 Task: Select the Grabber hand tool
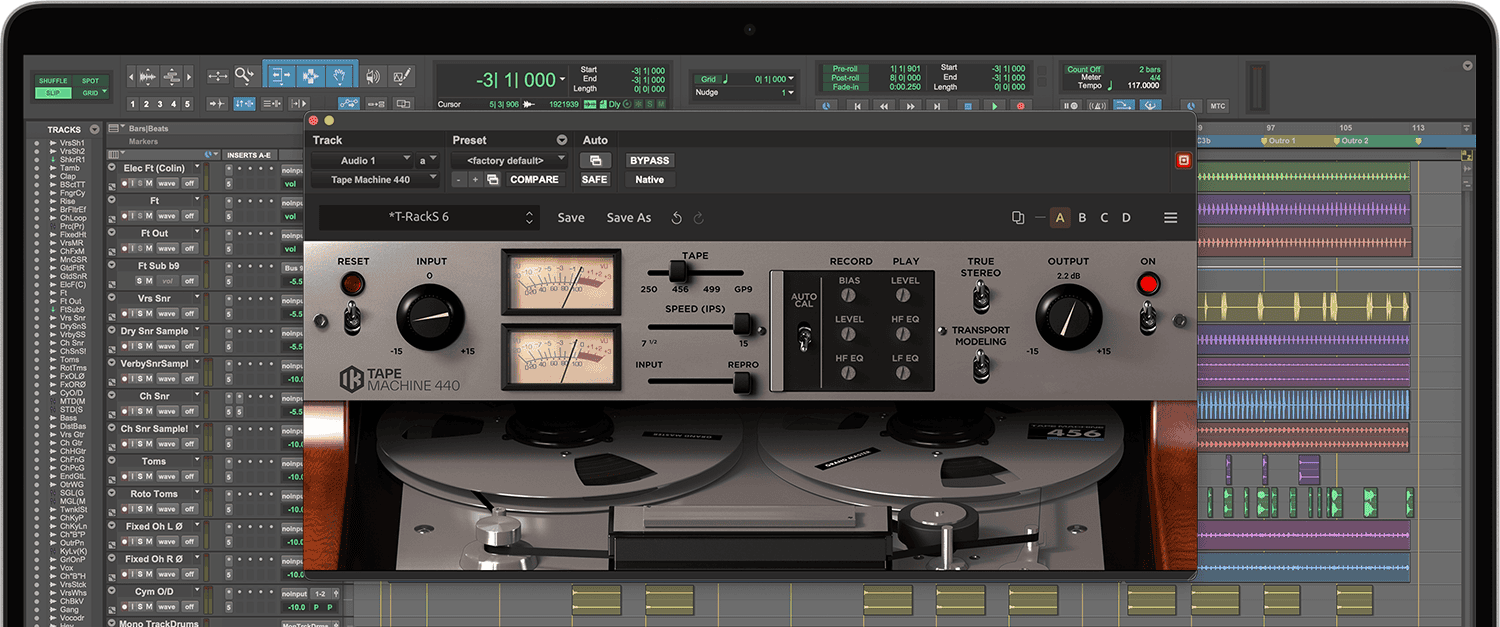pyautogui.click(x=339, y=75)
